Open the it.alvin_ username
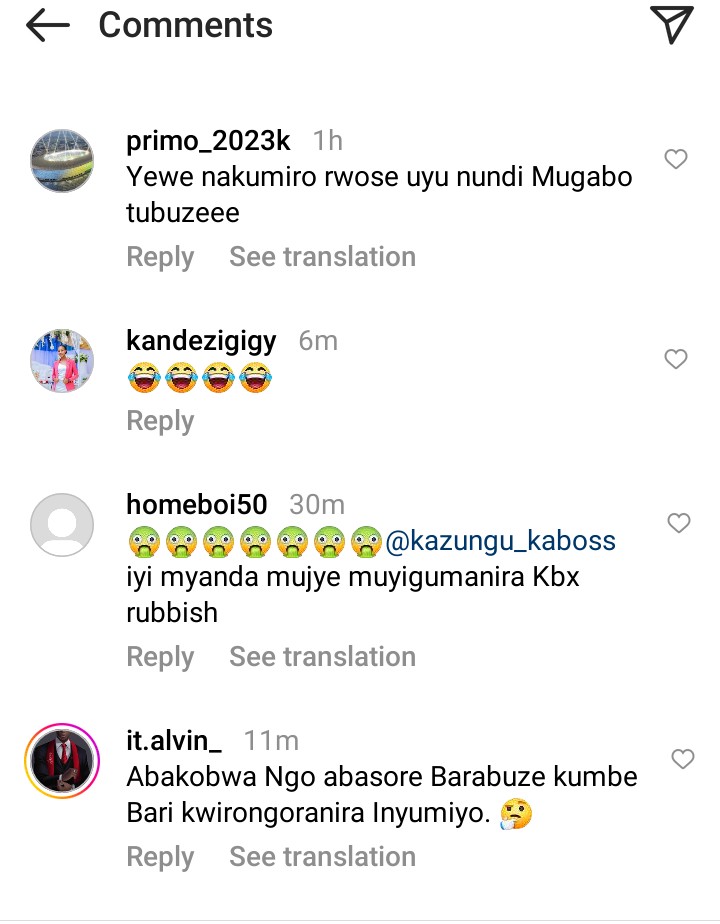This screenshot has width=720, height=924. [174, 741]
